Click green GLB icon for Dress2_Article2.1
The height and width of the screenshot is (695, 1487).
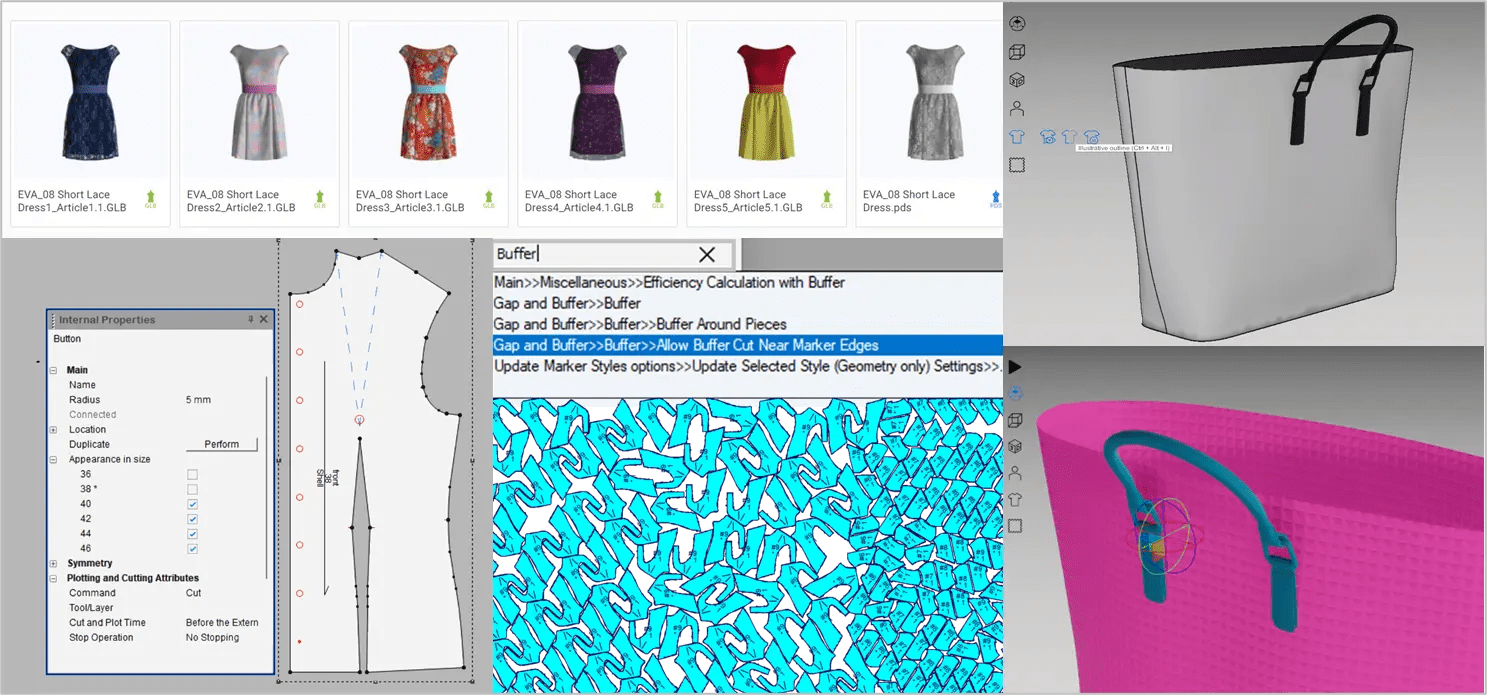tap(320, 199)
